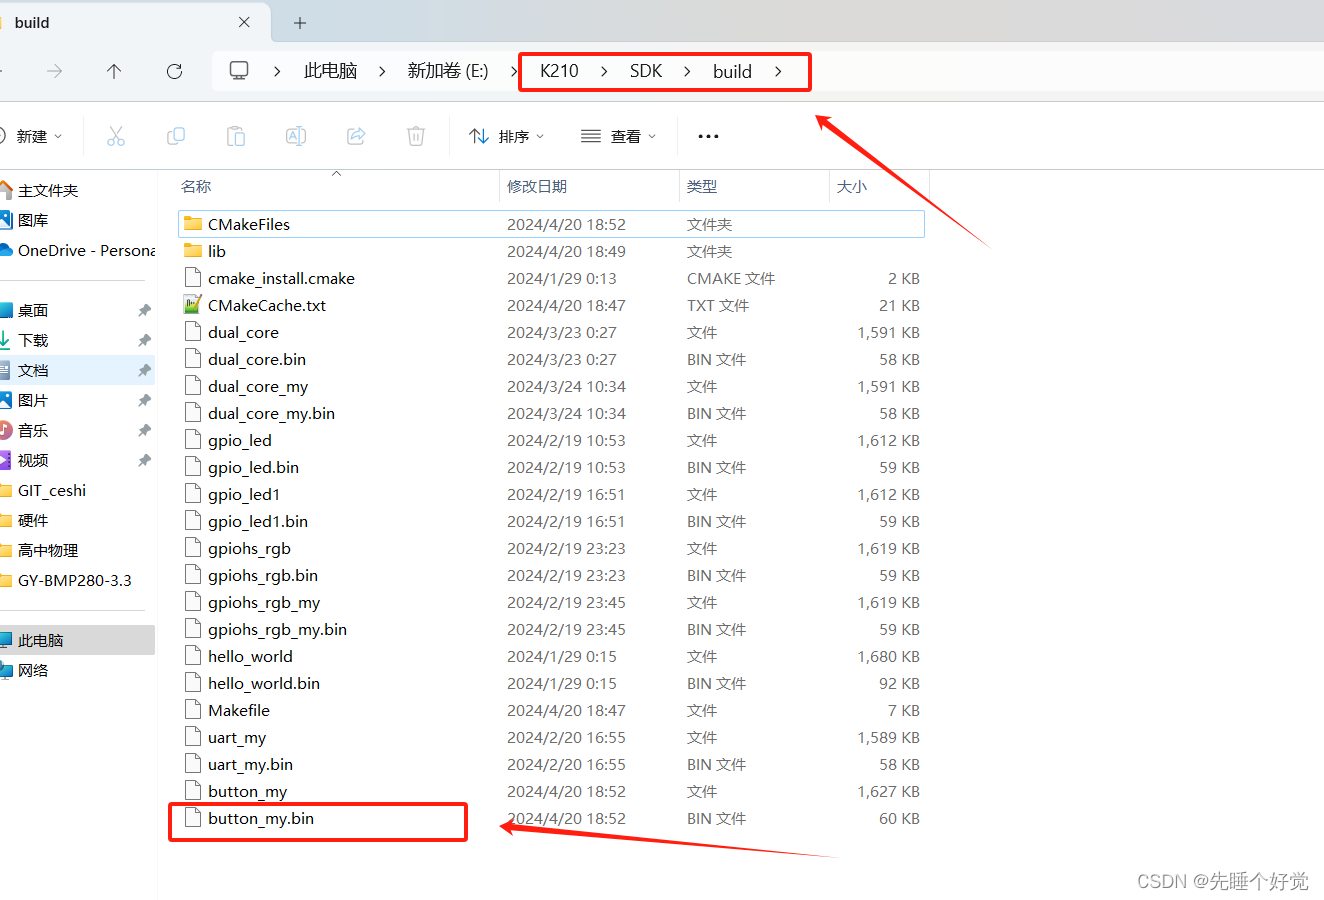Click the pin icon next to 视频
The width and height of the screenshot is (1324, 900).
tap(144, 460)
